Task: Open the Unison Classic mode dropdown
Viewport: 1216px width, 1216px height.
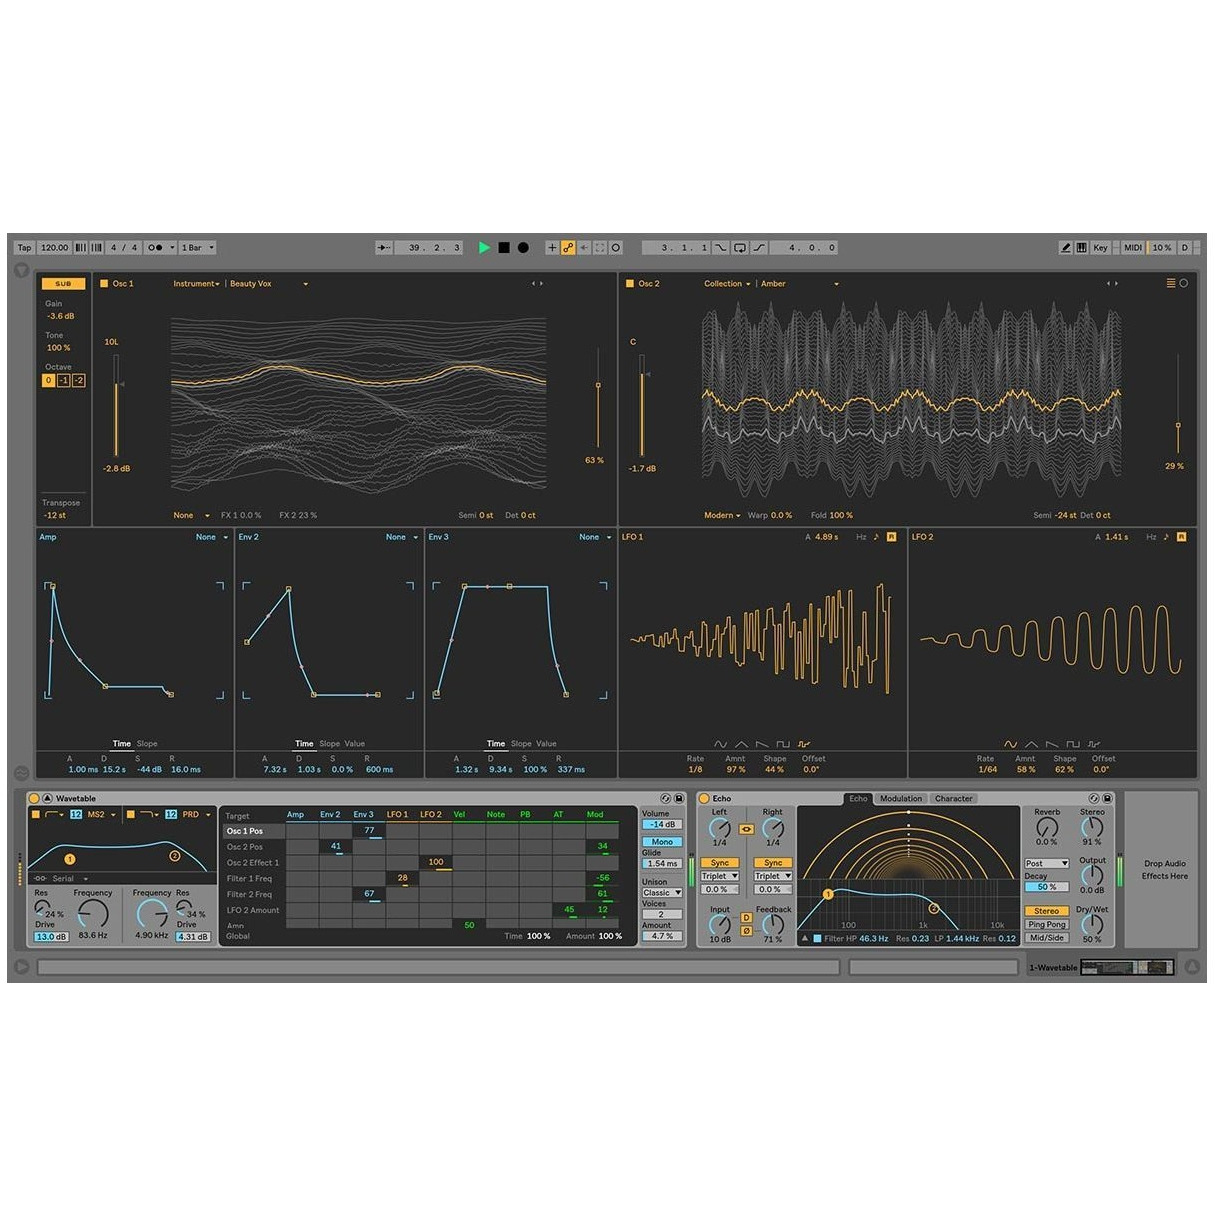Action: tap(661, 892)
